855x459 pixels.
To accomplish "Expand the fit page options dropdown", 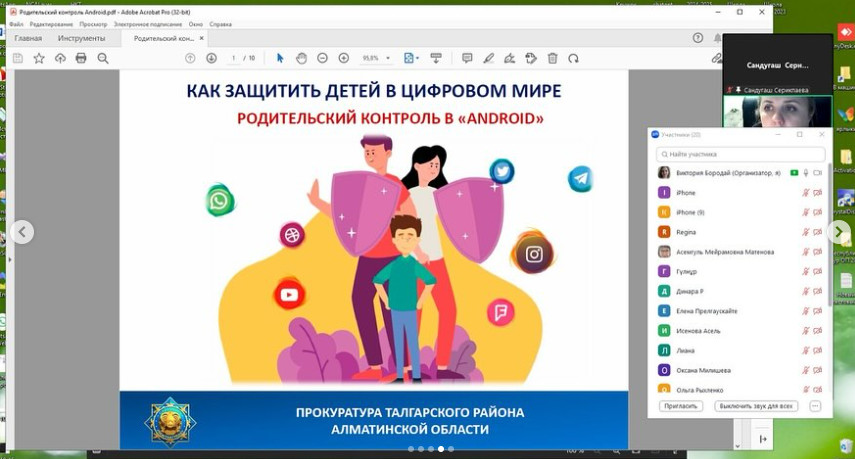I will click(417, 59).
